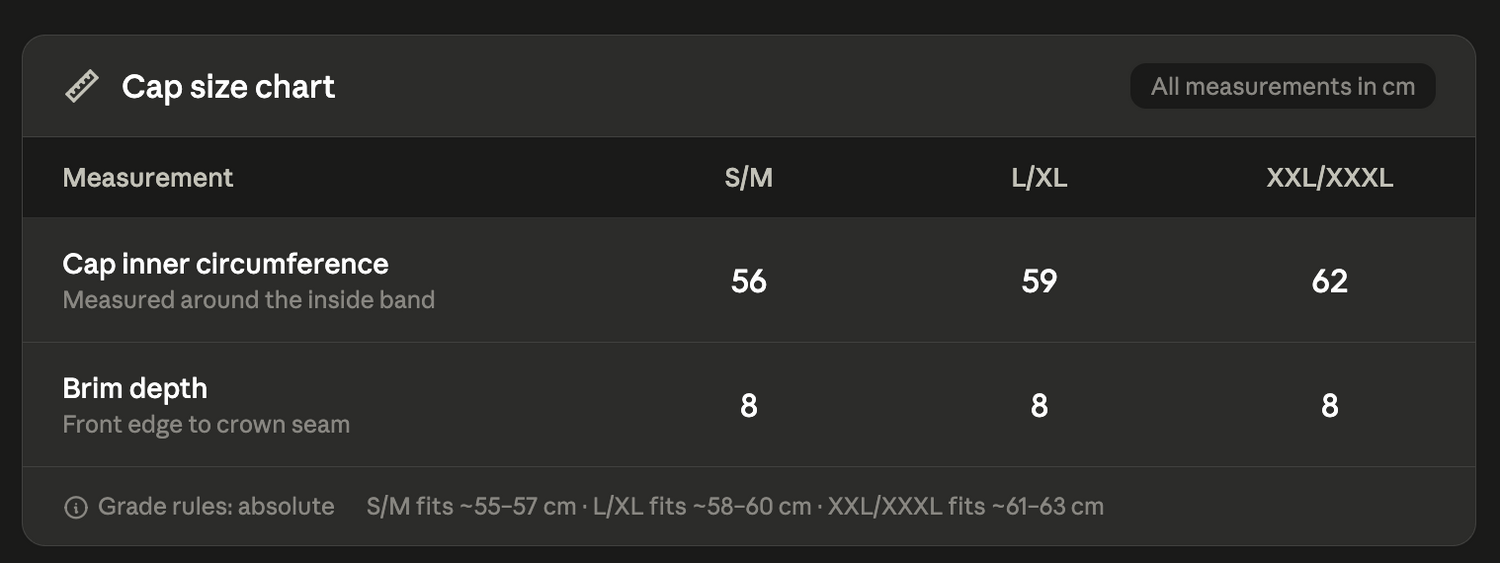This screenshot has height=563, width=1500.
Task: Click the Brim depth row label
Action: click(135, 388)
